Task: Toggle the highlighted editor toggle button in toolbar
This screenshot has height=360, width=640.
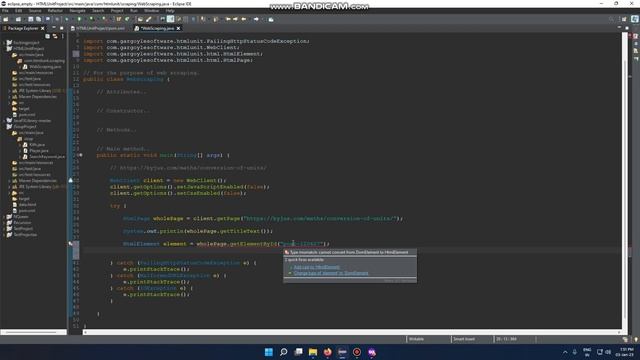Action: coord(171,19)
